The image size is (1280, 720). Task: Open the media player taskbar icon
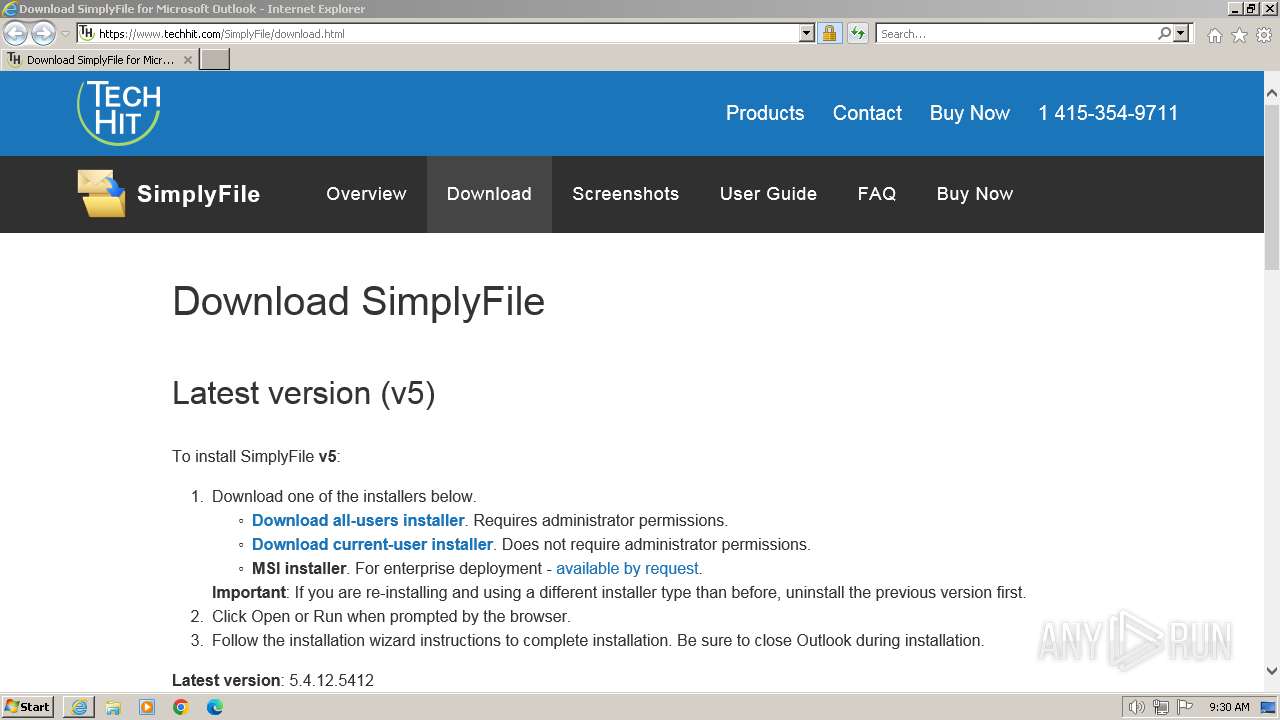[147, 707]
